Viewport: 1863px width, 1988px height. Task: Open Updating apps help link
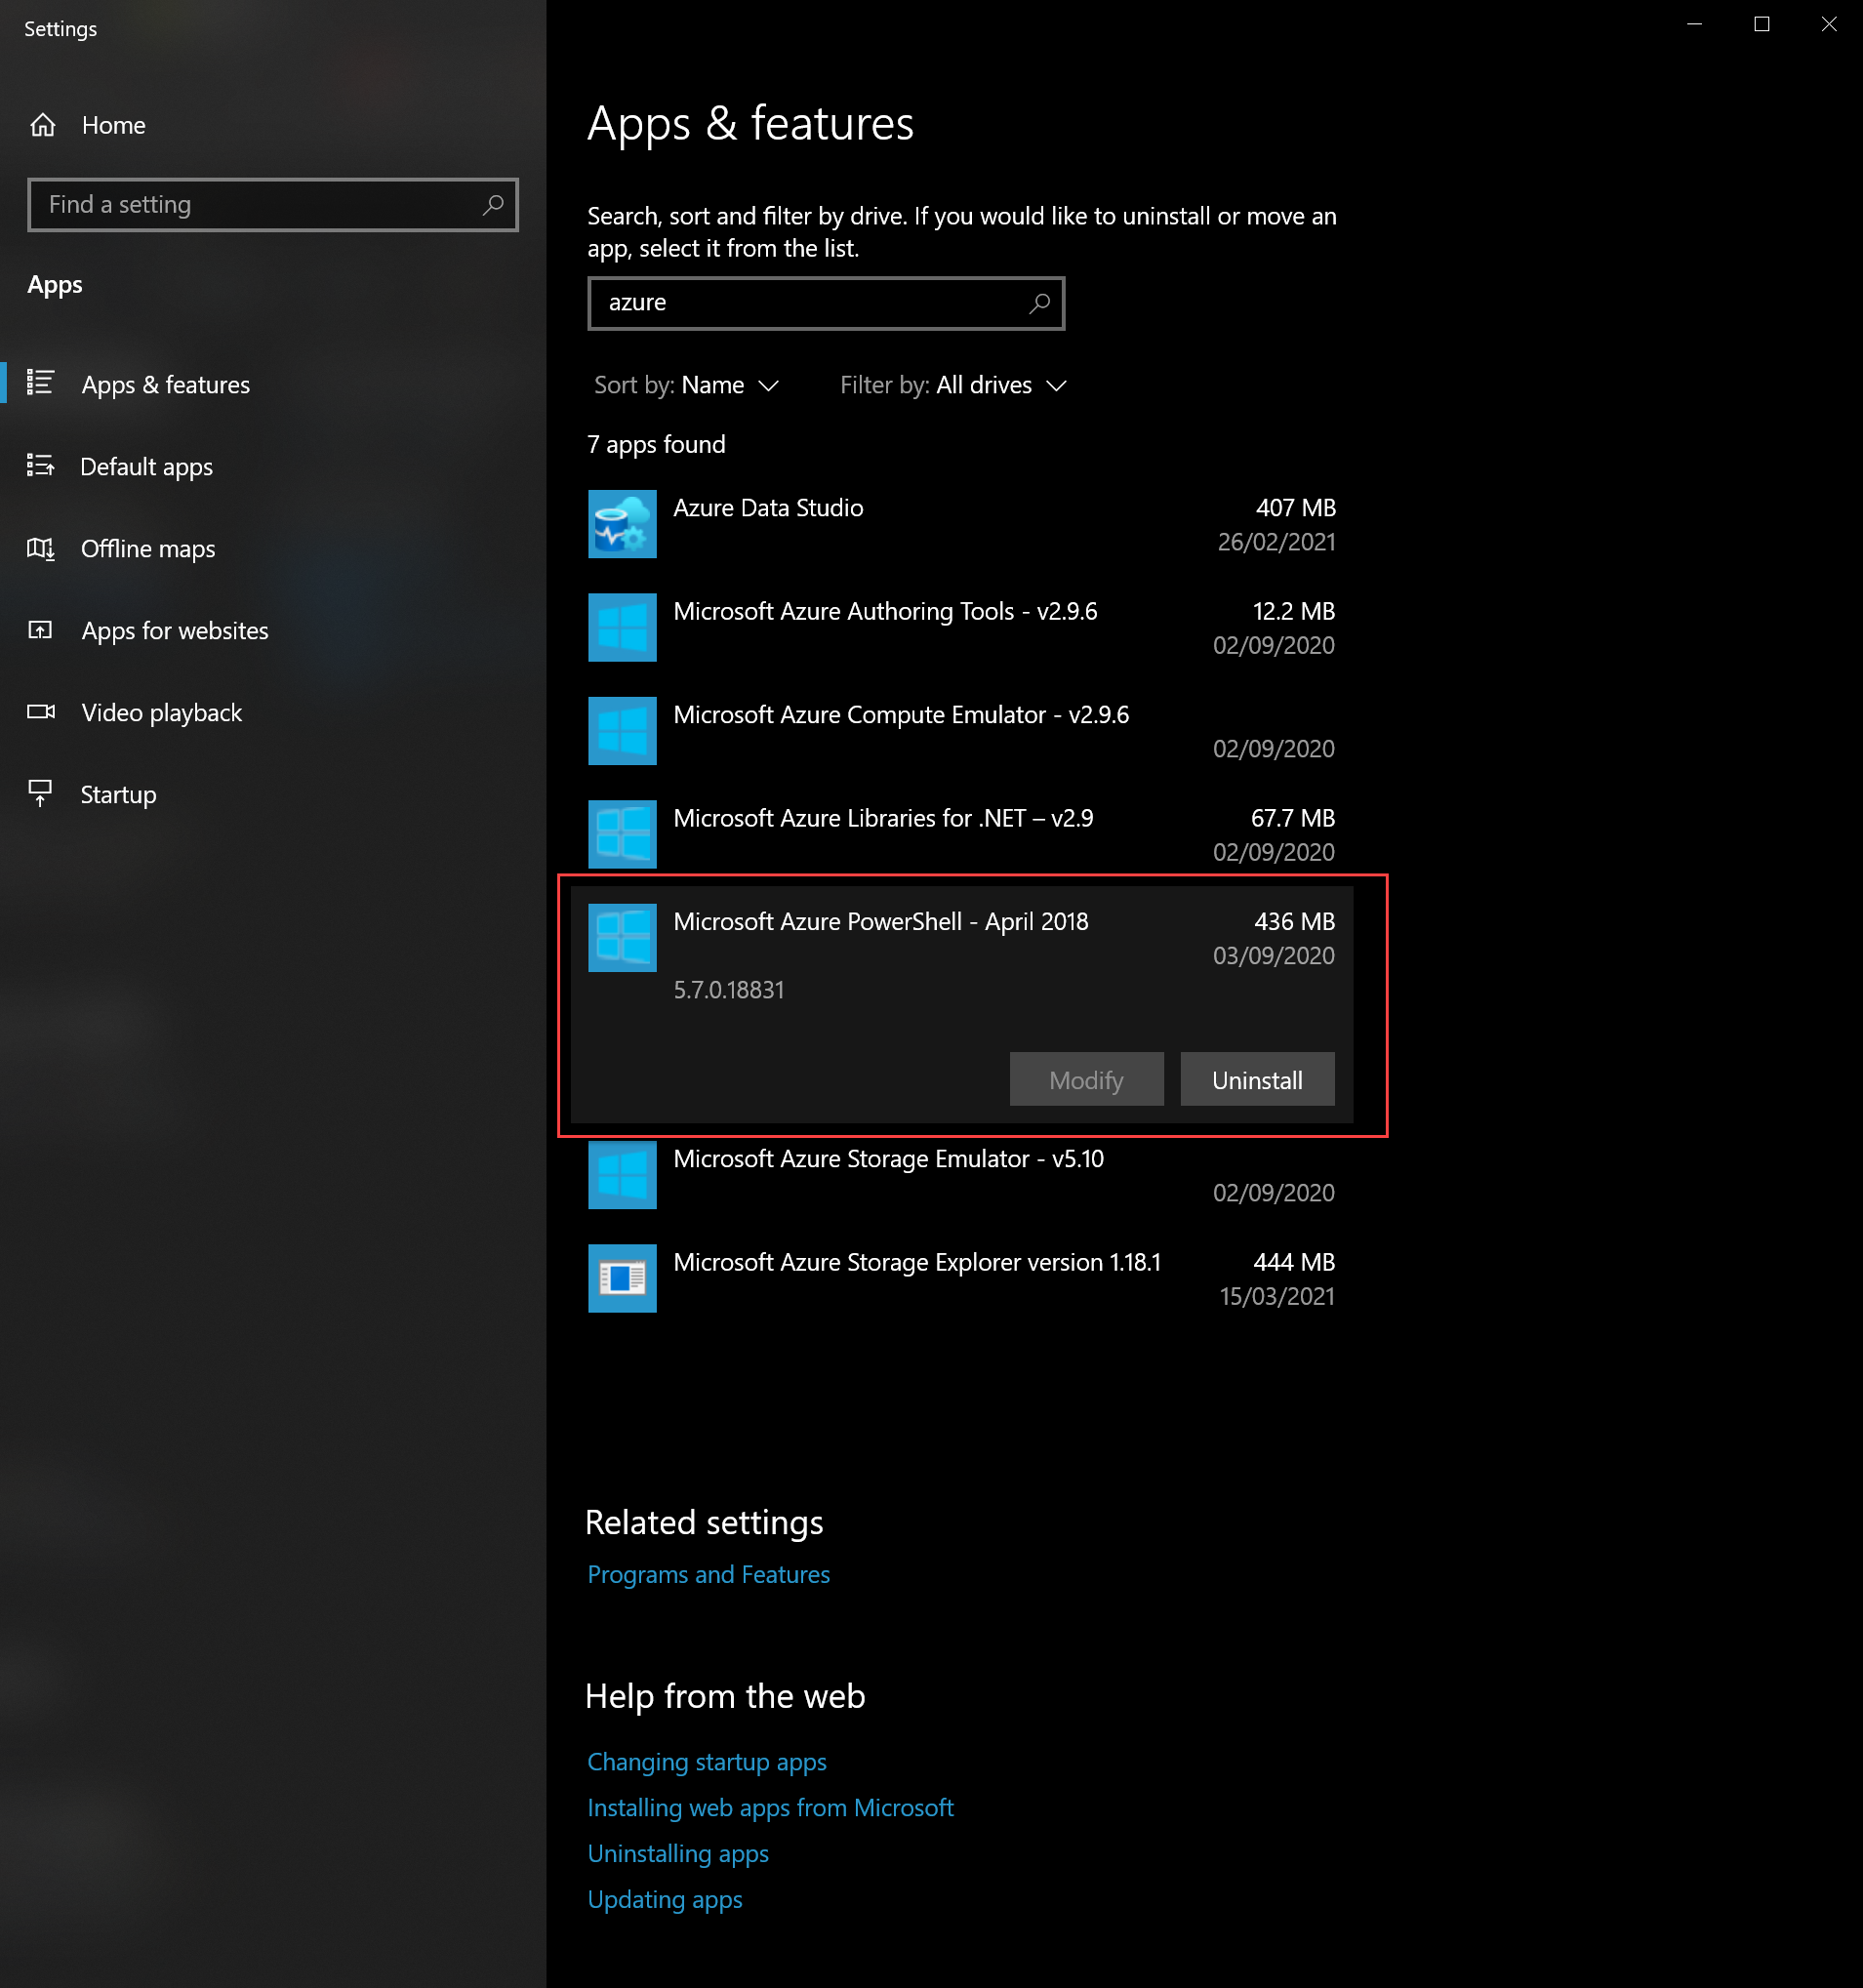click(665, 1899)
